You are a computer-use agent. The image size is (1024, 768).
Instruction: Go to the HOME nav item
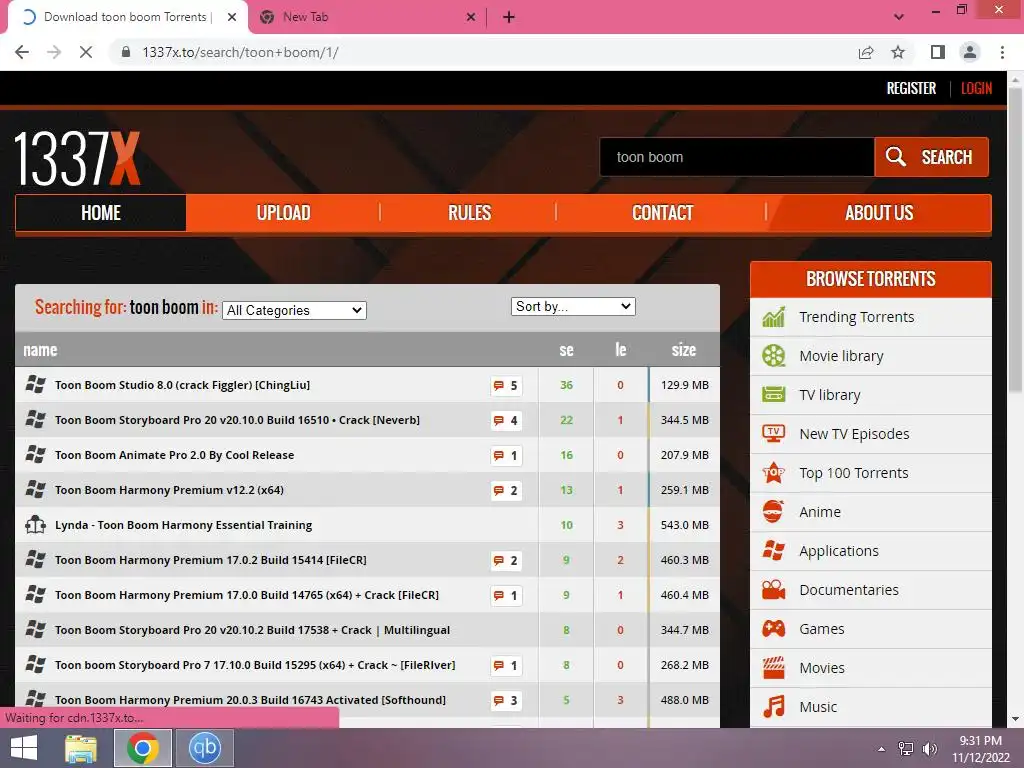pyautogui.click(x=101, y=213)
